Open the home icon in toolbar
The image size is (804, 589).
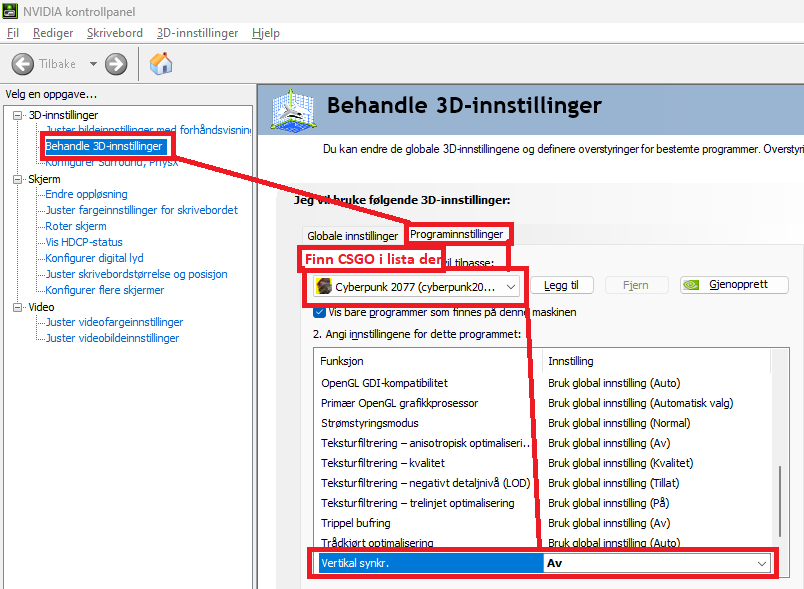coord(160,64)
